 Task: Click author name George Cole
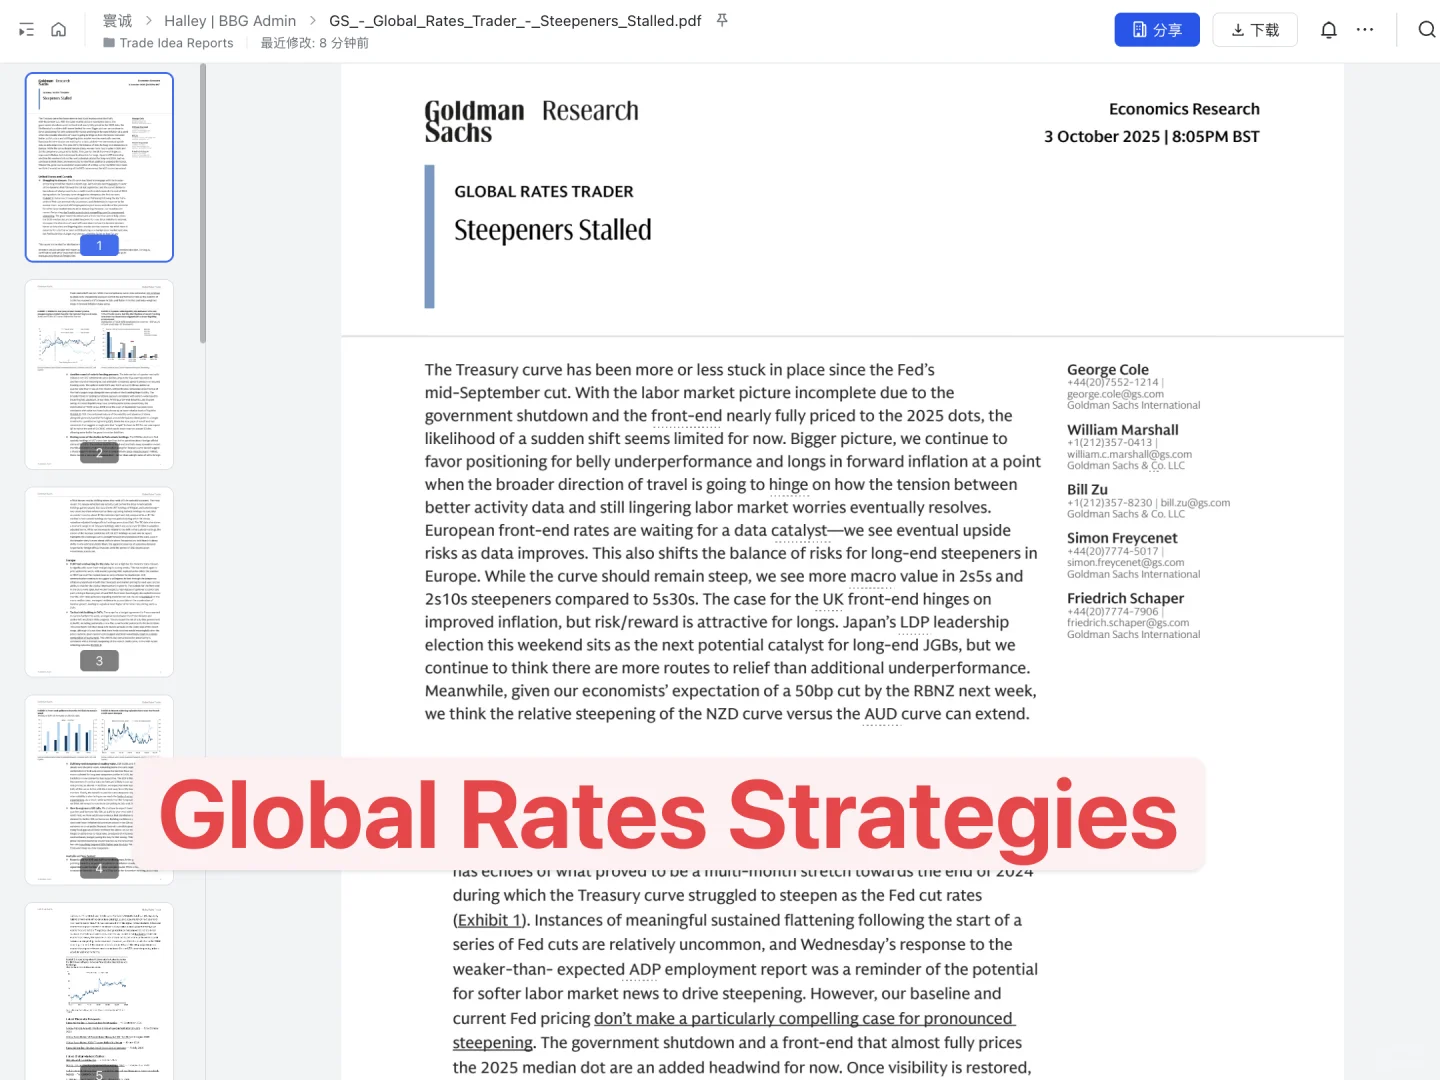point(1108,369)
